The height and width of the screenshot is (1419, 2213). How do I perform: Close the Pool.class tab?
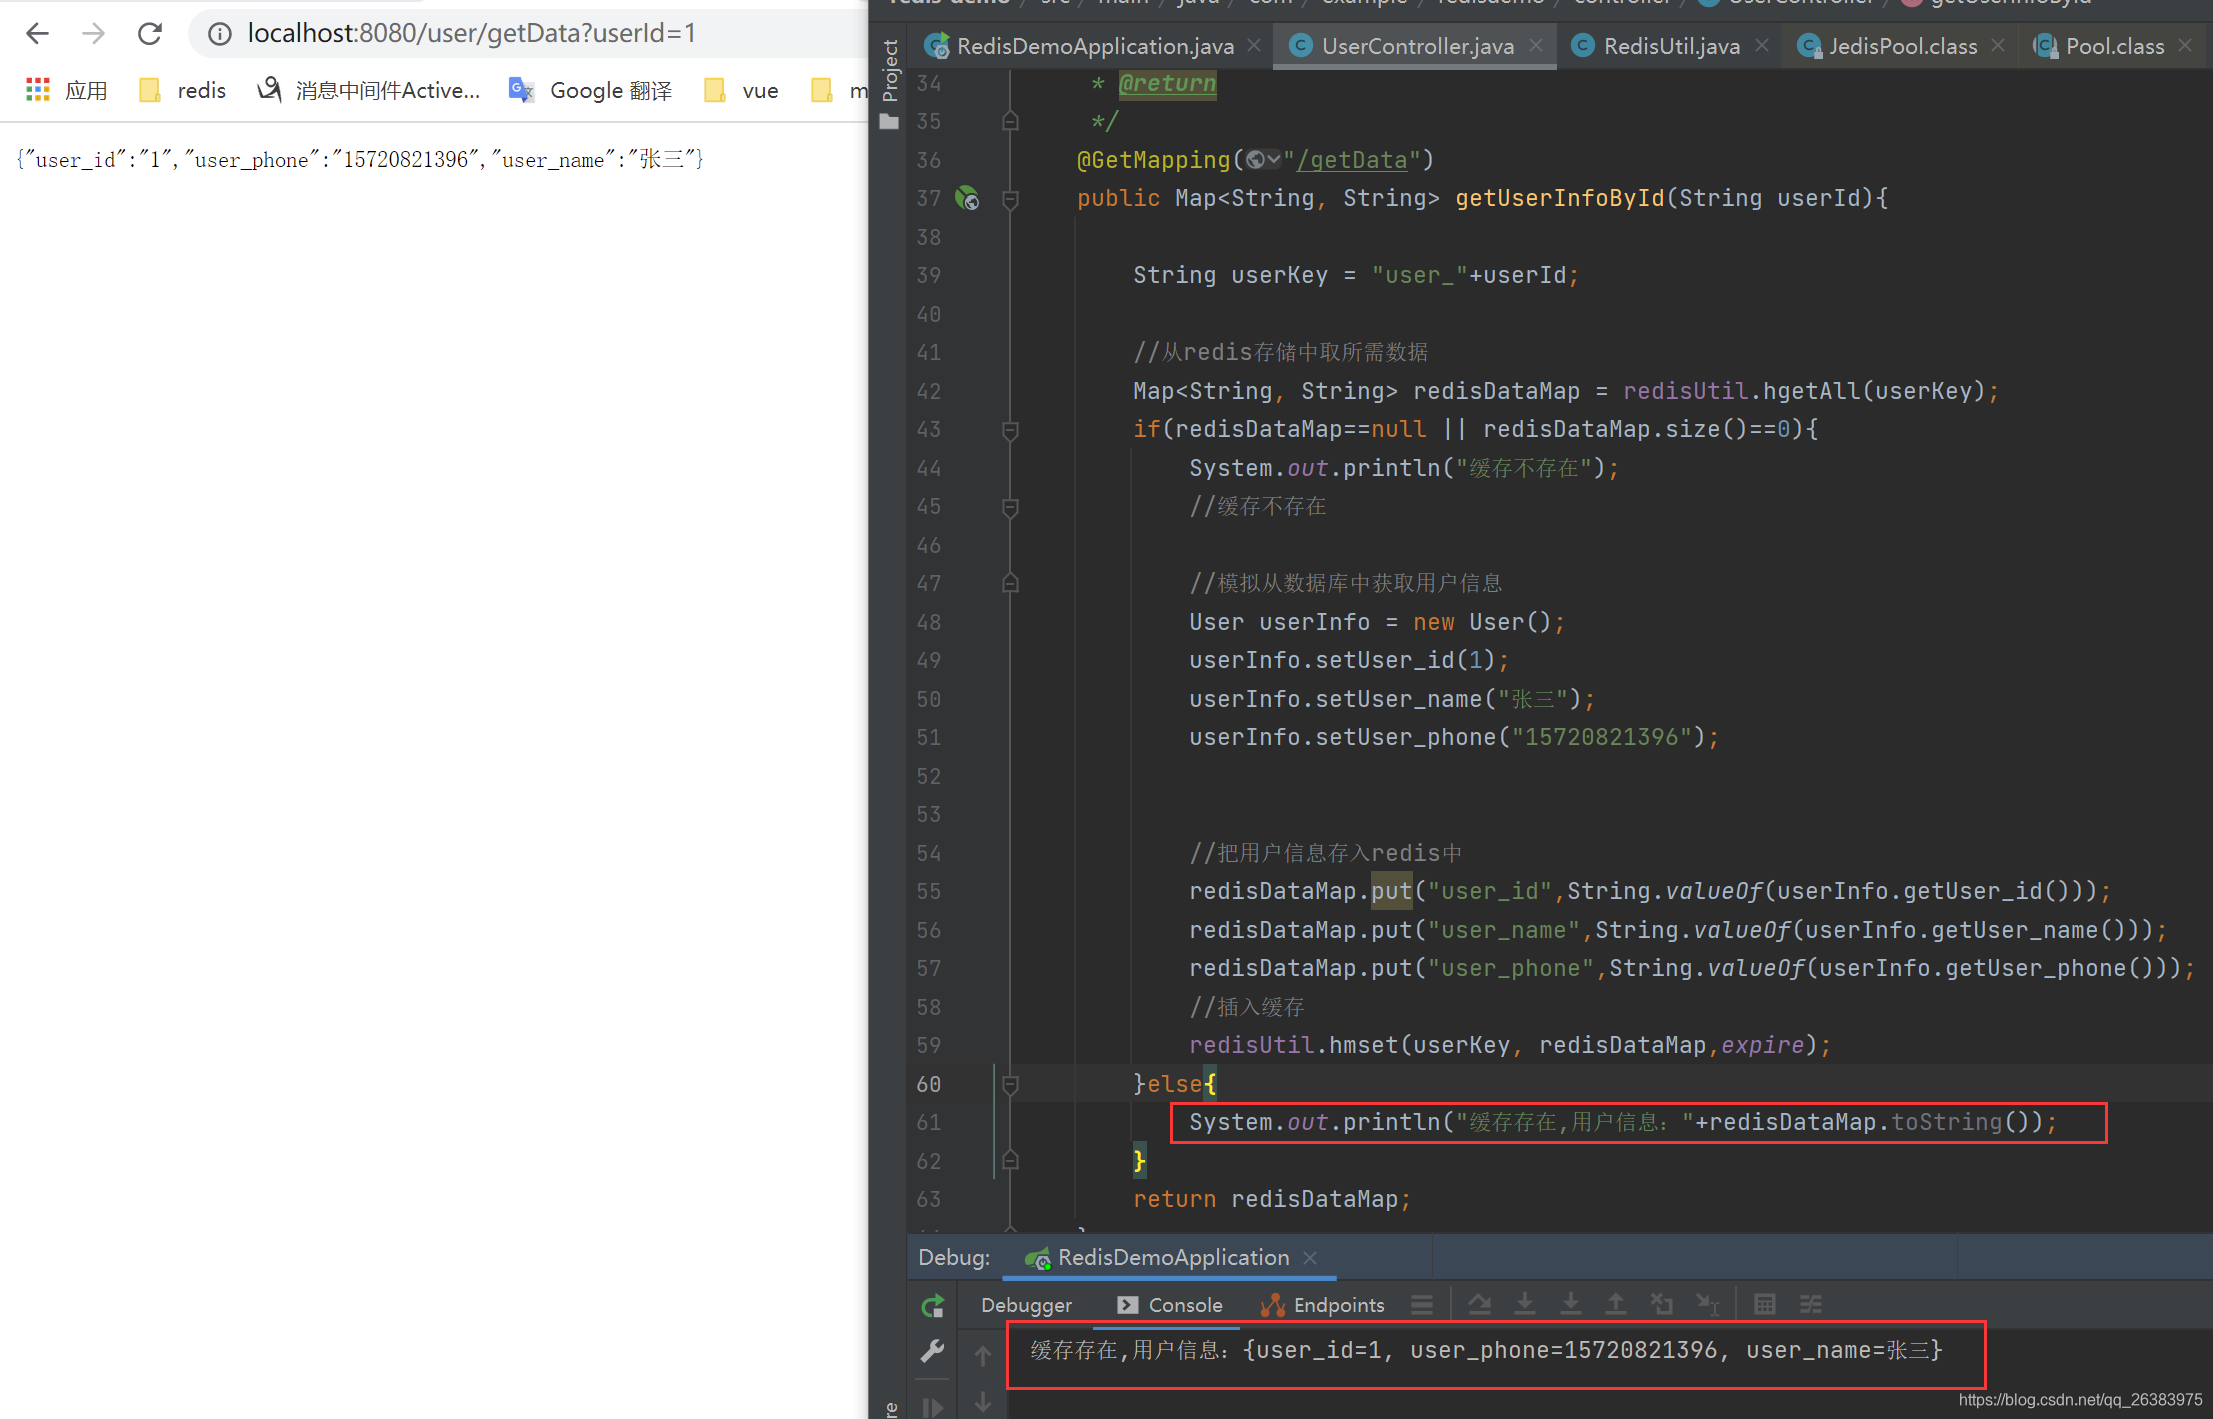pos(2185,46)
